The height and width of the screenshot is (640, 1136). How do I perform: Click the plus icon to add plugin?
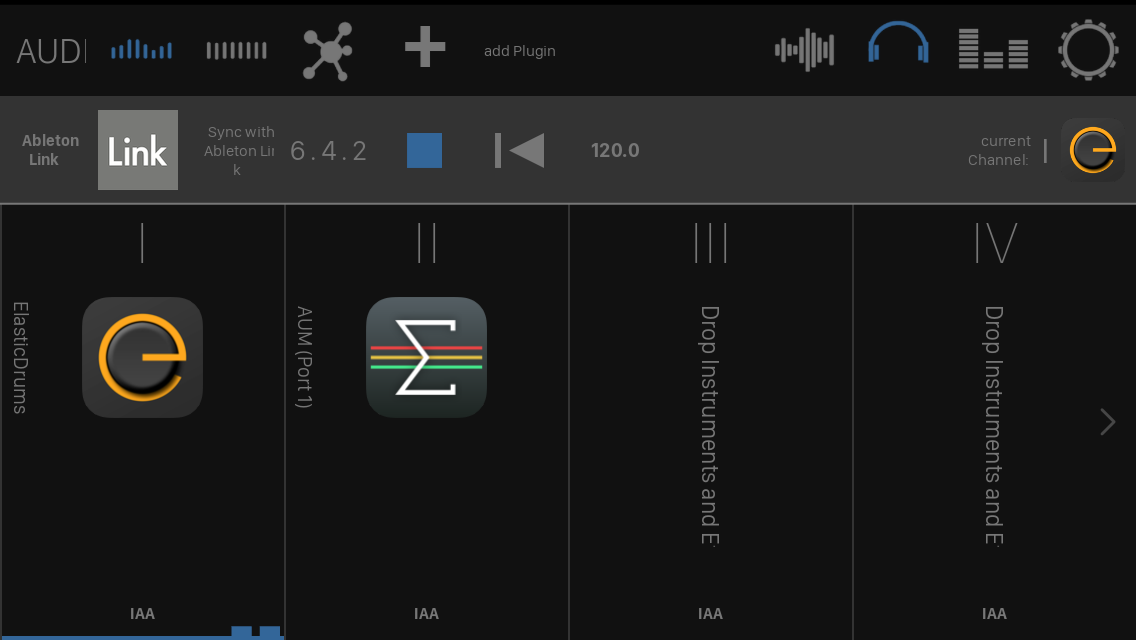pyautogui.click(x=425, y=47)
